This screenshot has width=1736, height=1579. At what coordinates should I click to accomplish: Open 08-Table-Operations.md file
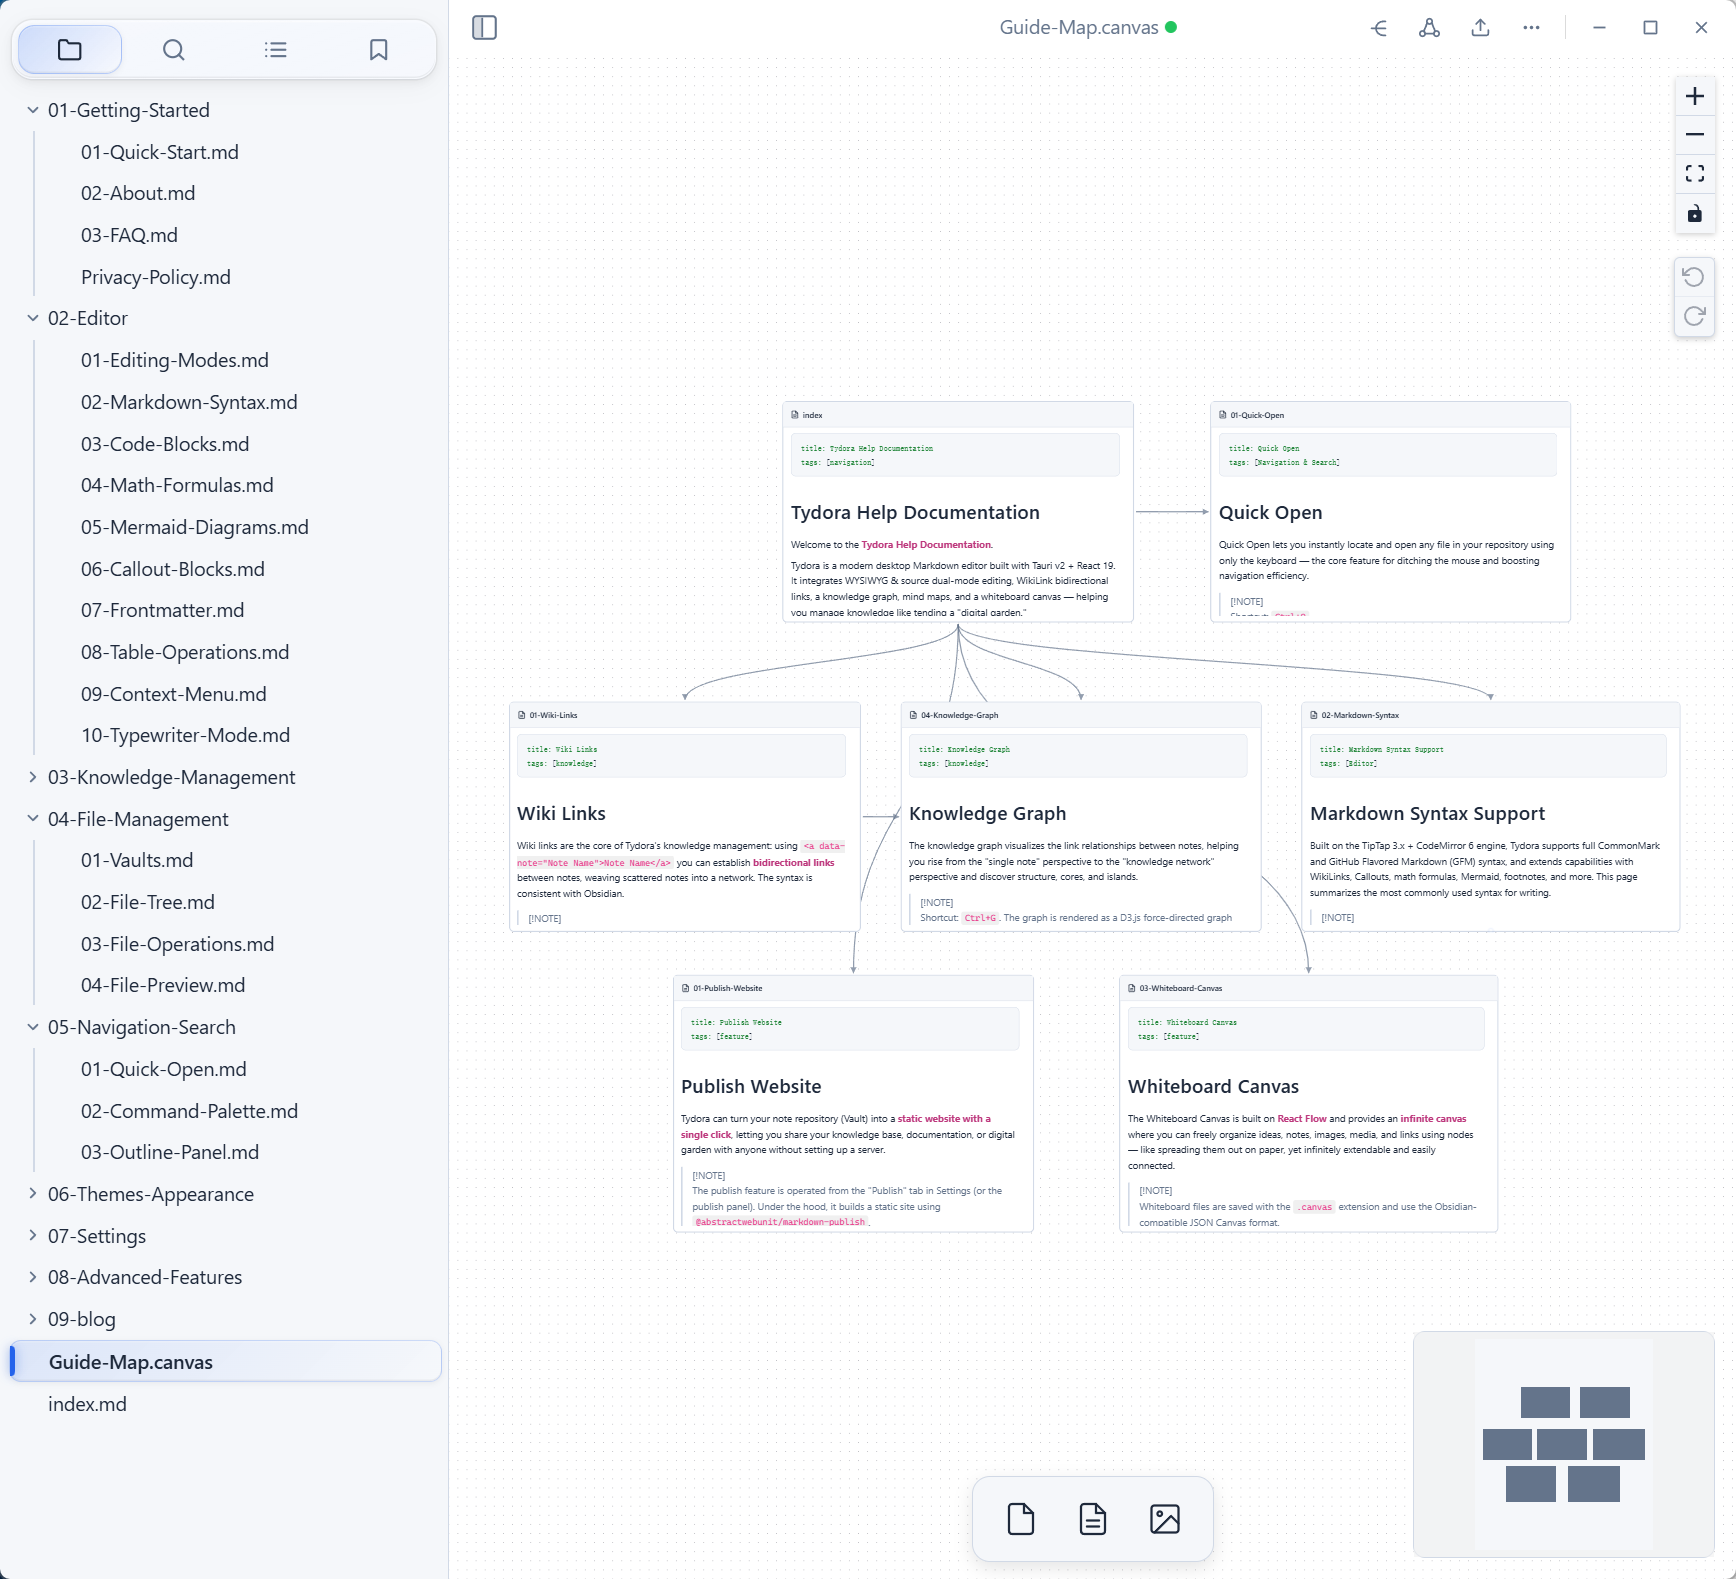pos(185,652)
